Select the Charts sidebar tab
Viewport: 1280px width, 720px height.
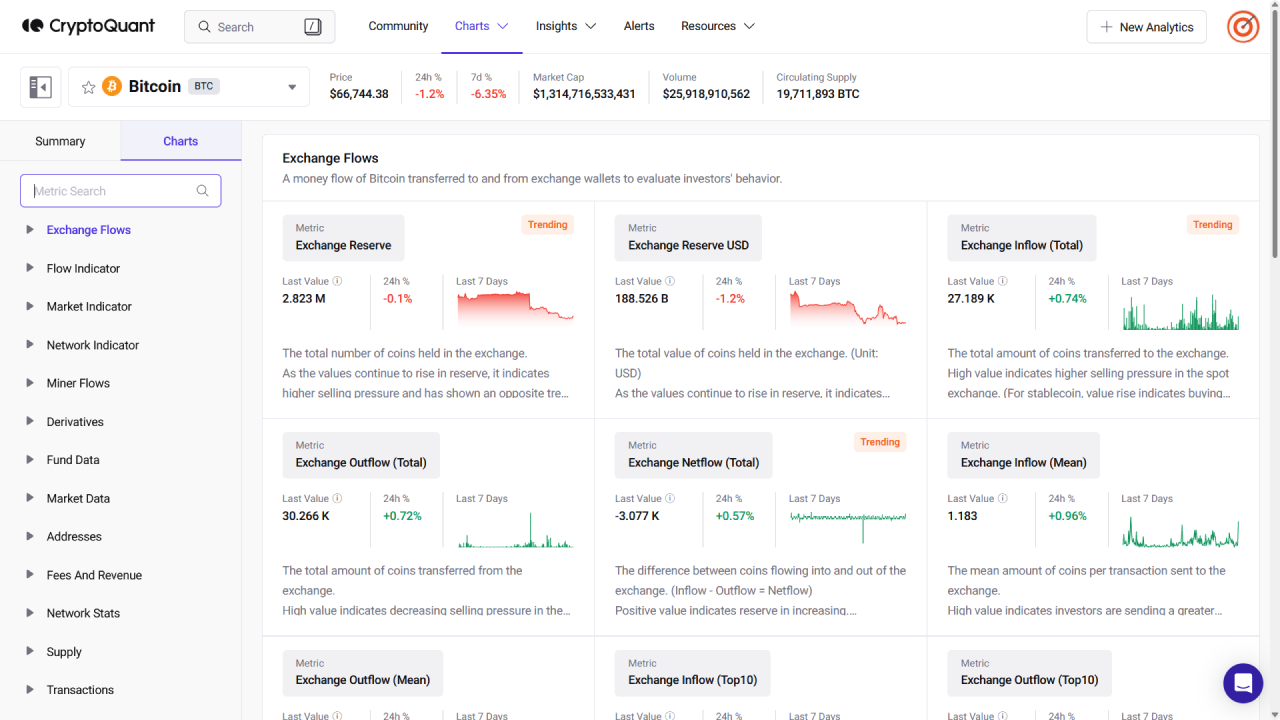(181, 141)
